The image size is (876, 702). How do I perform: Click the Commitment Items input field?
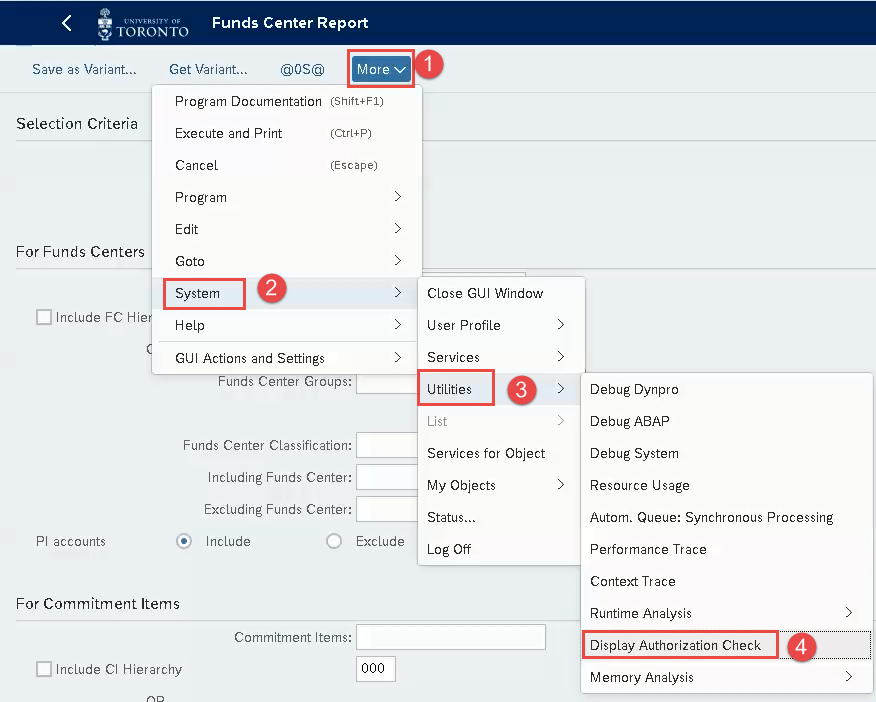tap(451, 637)
